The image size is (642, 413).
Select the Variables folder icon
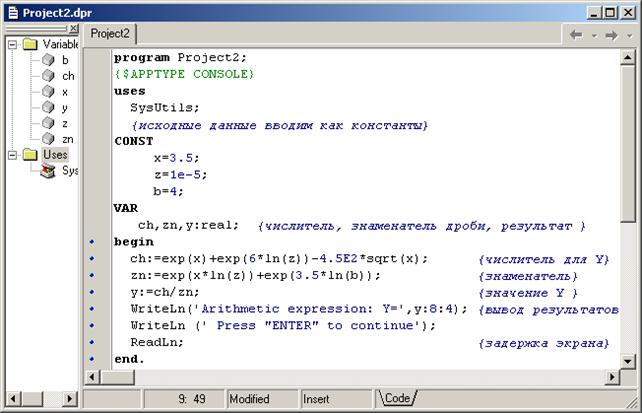(x=30, y=44)
